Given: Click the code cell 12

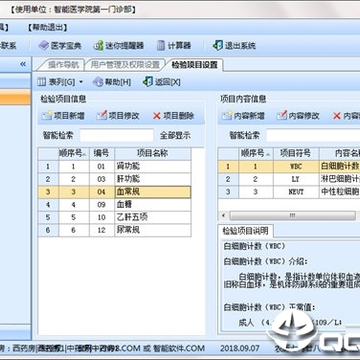Looking at the screenshot, I should pyautogui.click(x=102, y=230).
